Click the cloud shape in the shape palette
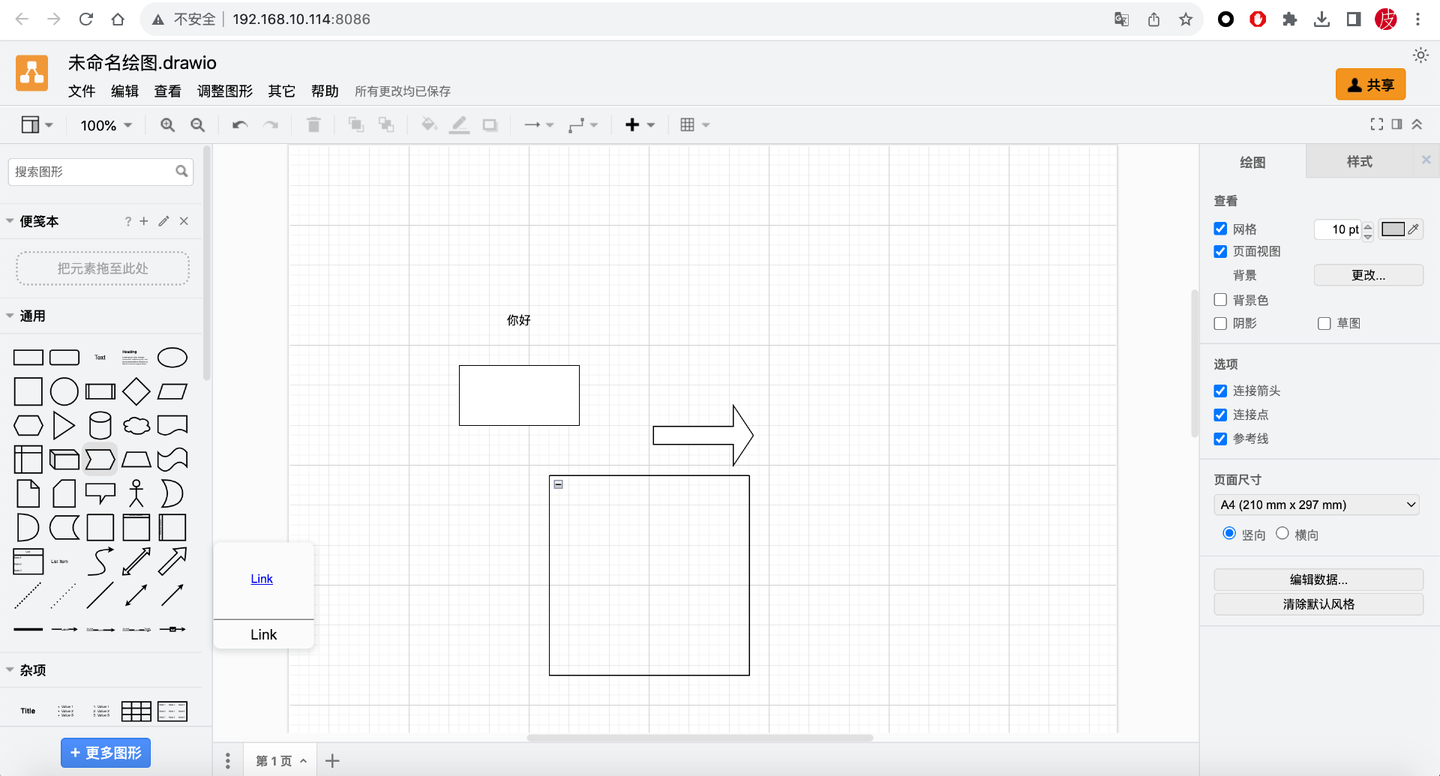The width and height of the screenshot is (1440, 776). [x=136, y=425]
